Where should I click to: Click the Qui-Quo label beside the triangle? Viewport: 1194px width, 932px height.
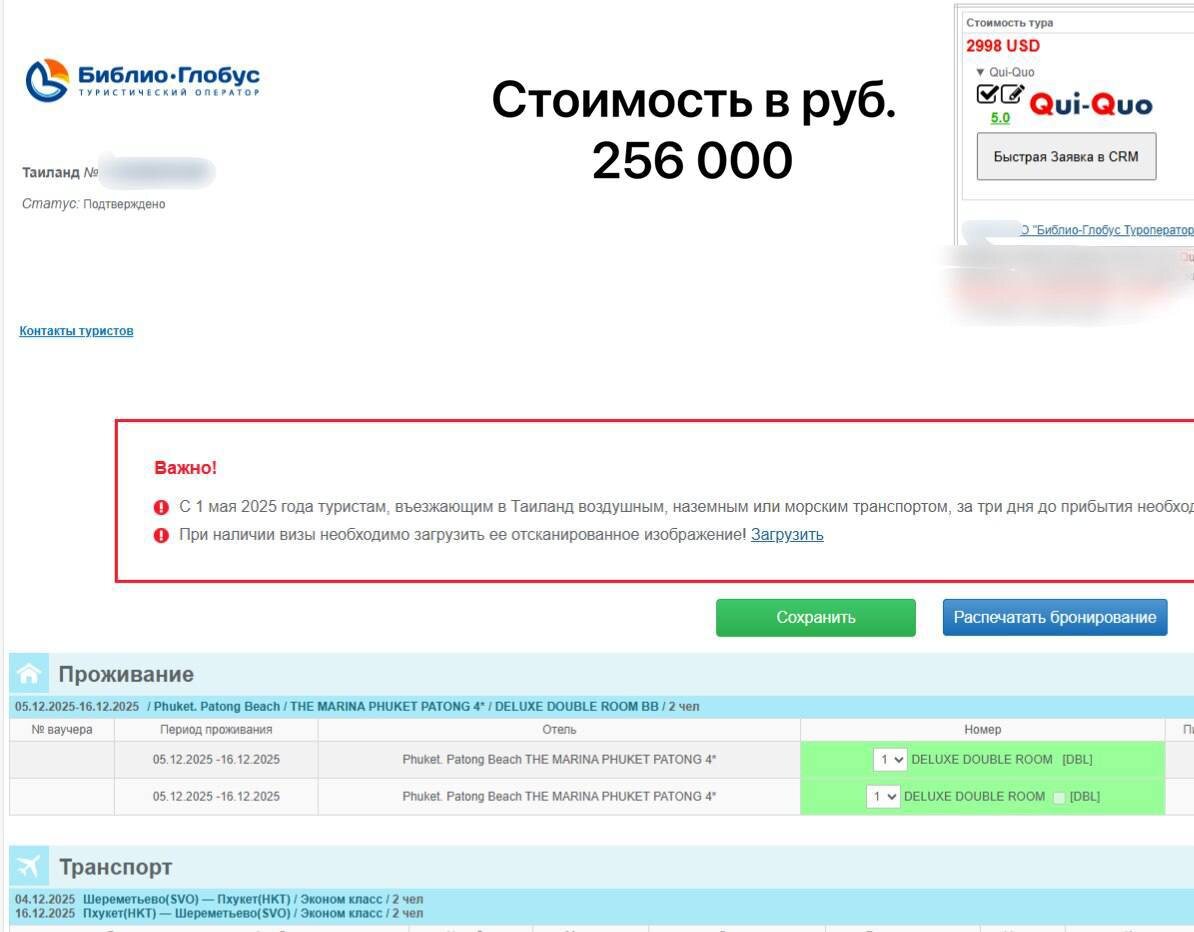(x=1011, y=72)
